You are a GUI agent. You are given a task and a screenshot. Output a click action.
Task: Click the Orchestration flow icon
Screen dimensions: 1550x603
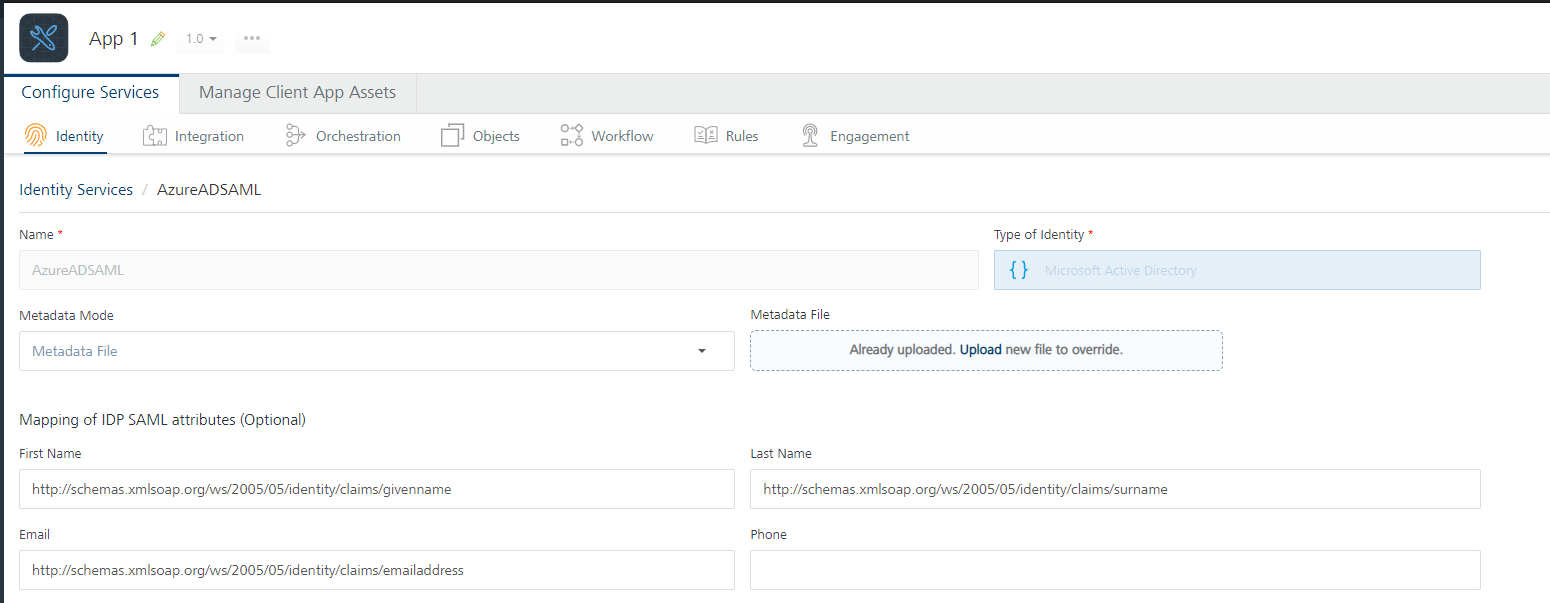point(295,136)
